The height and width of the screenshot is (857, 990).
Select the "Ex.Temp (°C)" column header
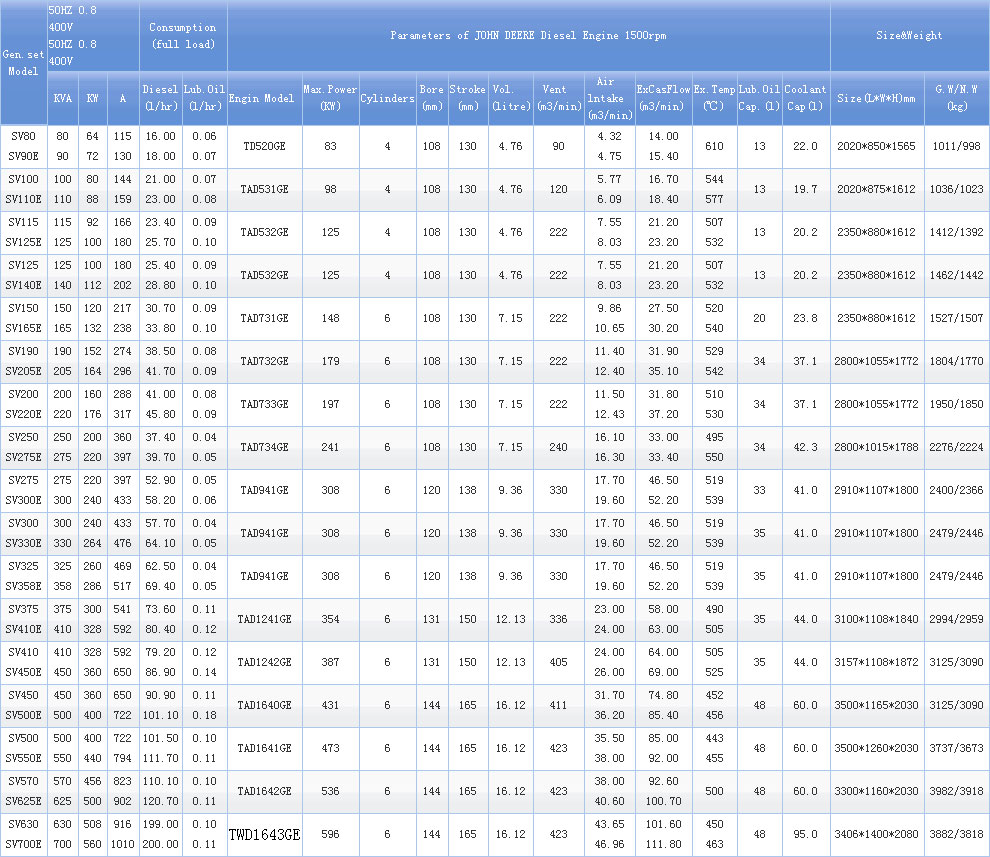click(714, 98)
